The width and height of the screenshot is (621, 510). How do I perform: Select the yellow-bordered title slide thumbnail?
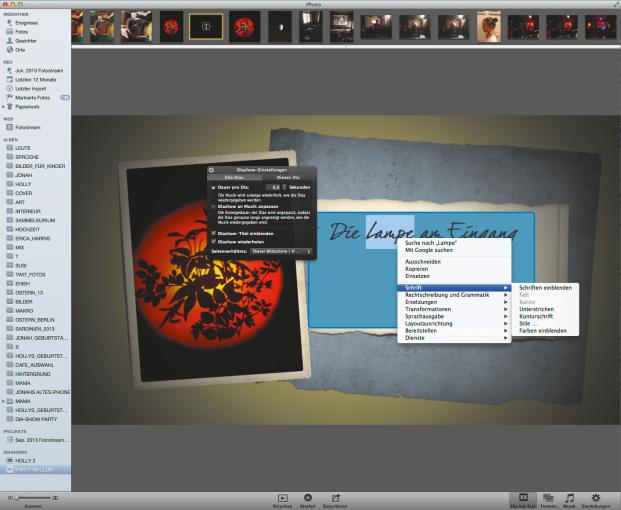coord(206,27)
